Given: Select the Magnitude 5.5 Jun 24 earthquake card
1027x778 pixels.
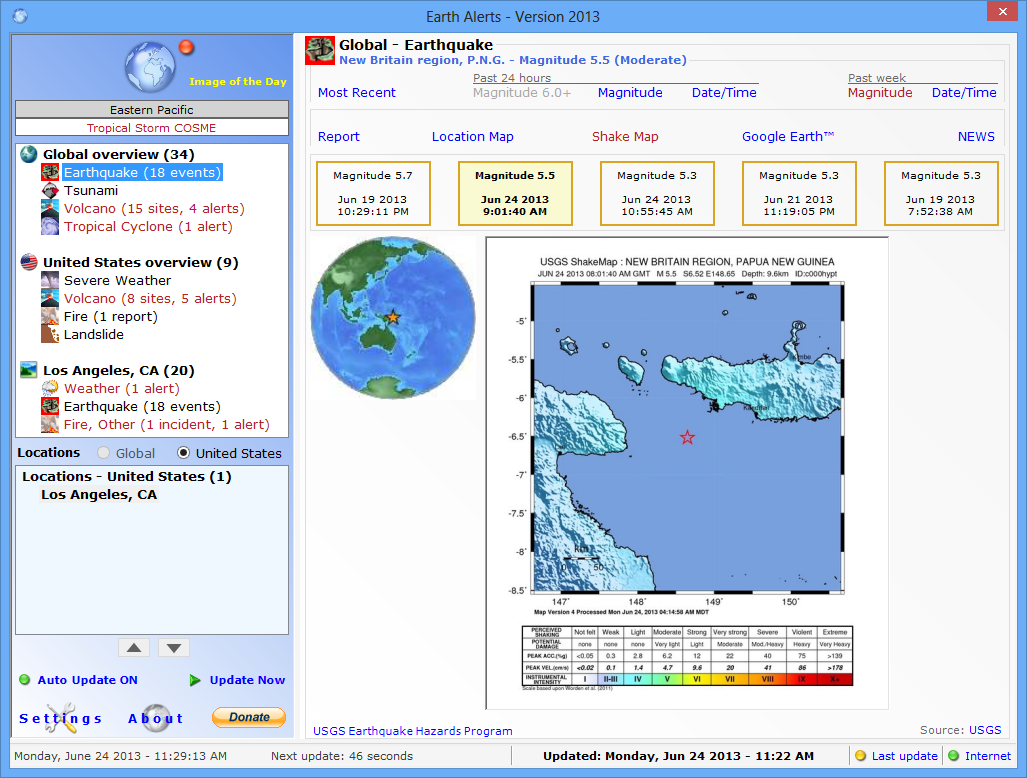Looking at the screenshot, I should (515, 193).
